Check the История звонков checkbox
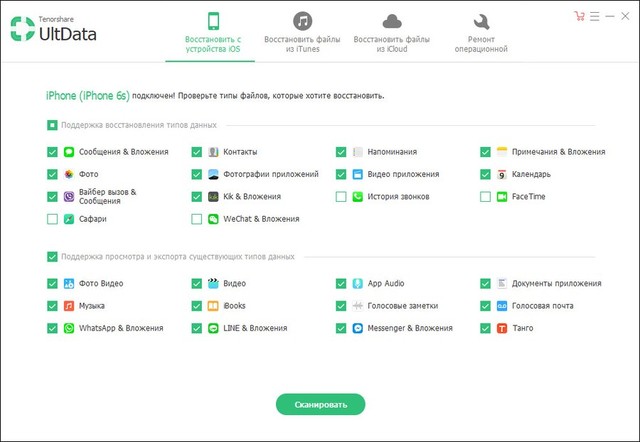The height and width of the screenshot is (442, 640). click(x=341, y=197)
